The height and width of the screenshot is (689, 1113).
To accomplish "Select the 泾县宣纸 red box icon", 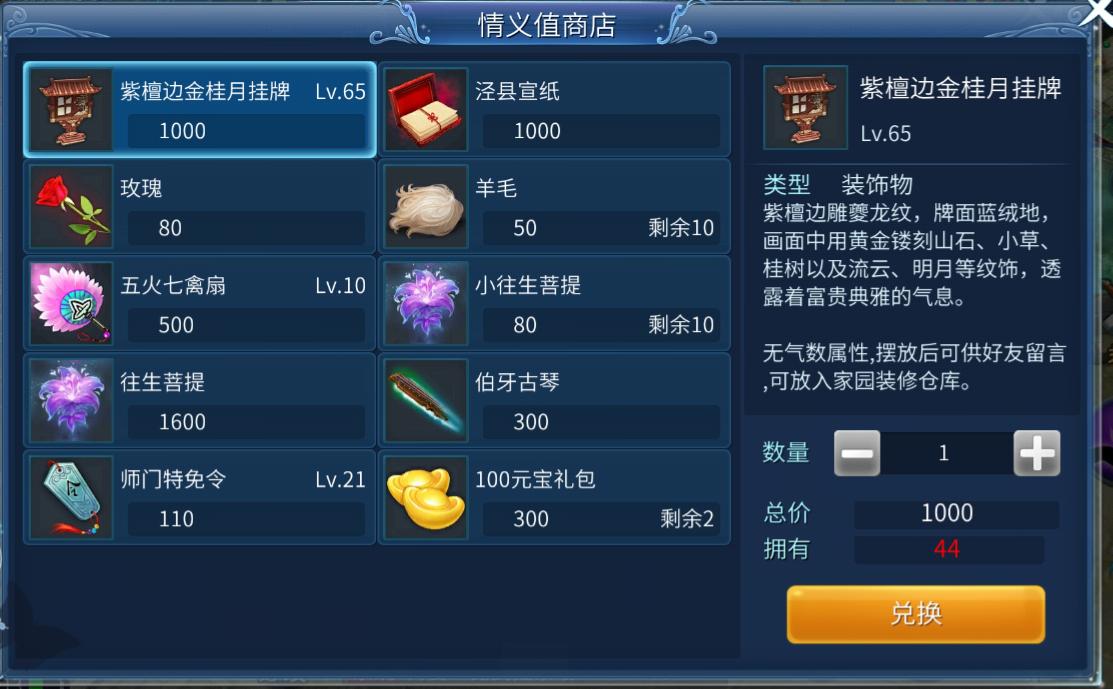I will [426, 109].
